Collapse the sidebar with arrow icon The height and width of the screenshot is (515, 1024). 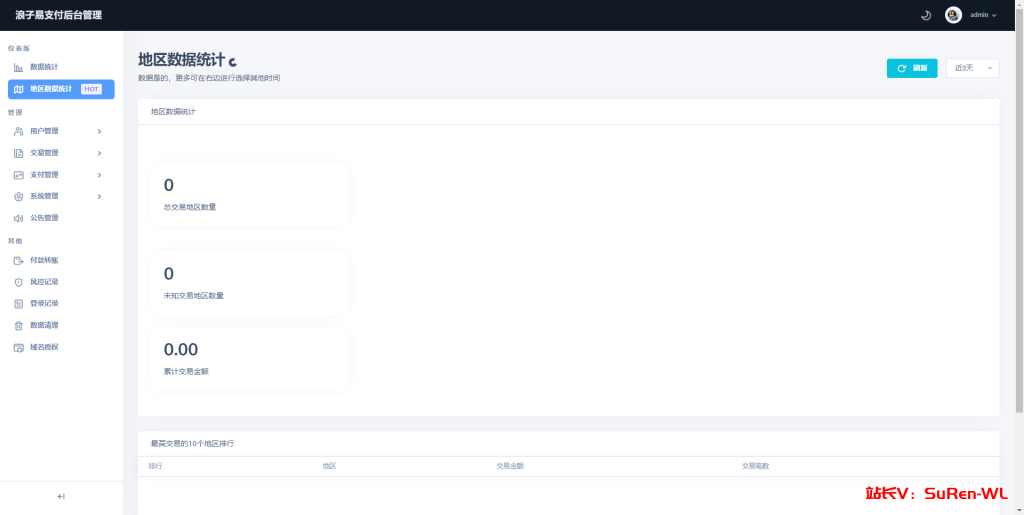[x=61, y=497]
